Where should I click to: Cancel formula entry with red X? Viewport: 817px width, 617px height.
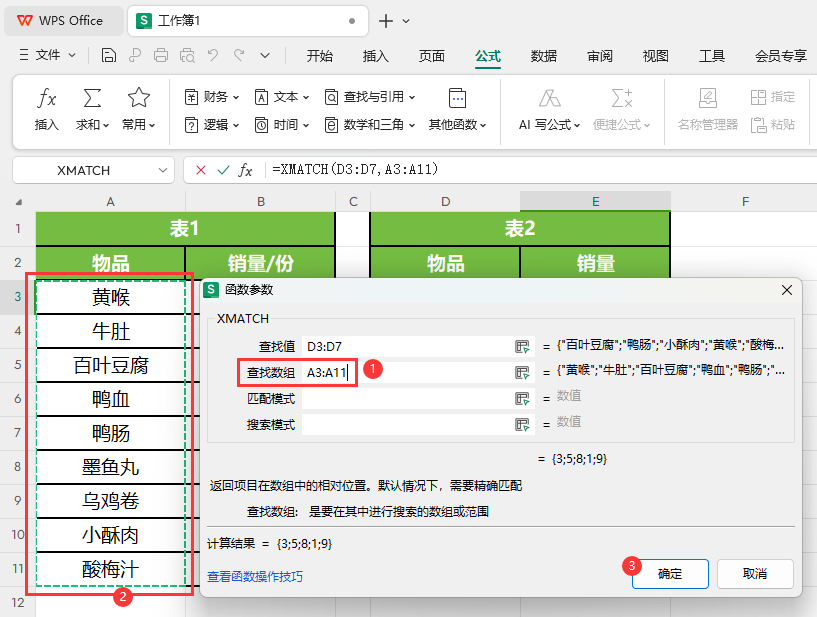(201, 170)
